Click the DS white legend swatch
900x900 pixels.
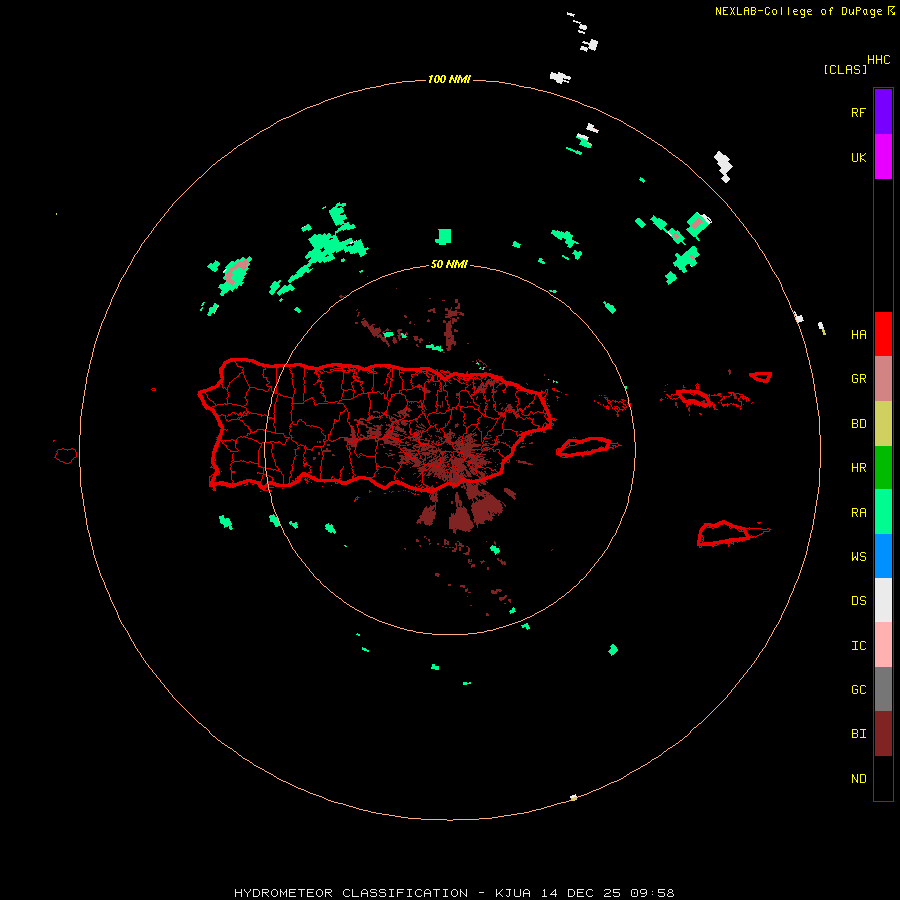(883, 600)
